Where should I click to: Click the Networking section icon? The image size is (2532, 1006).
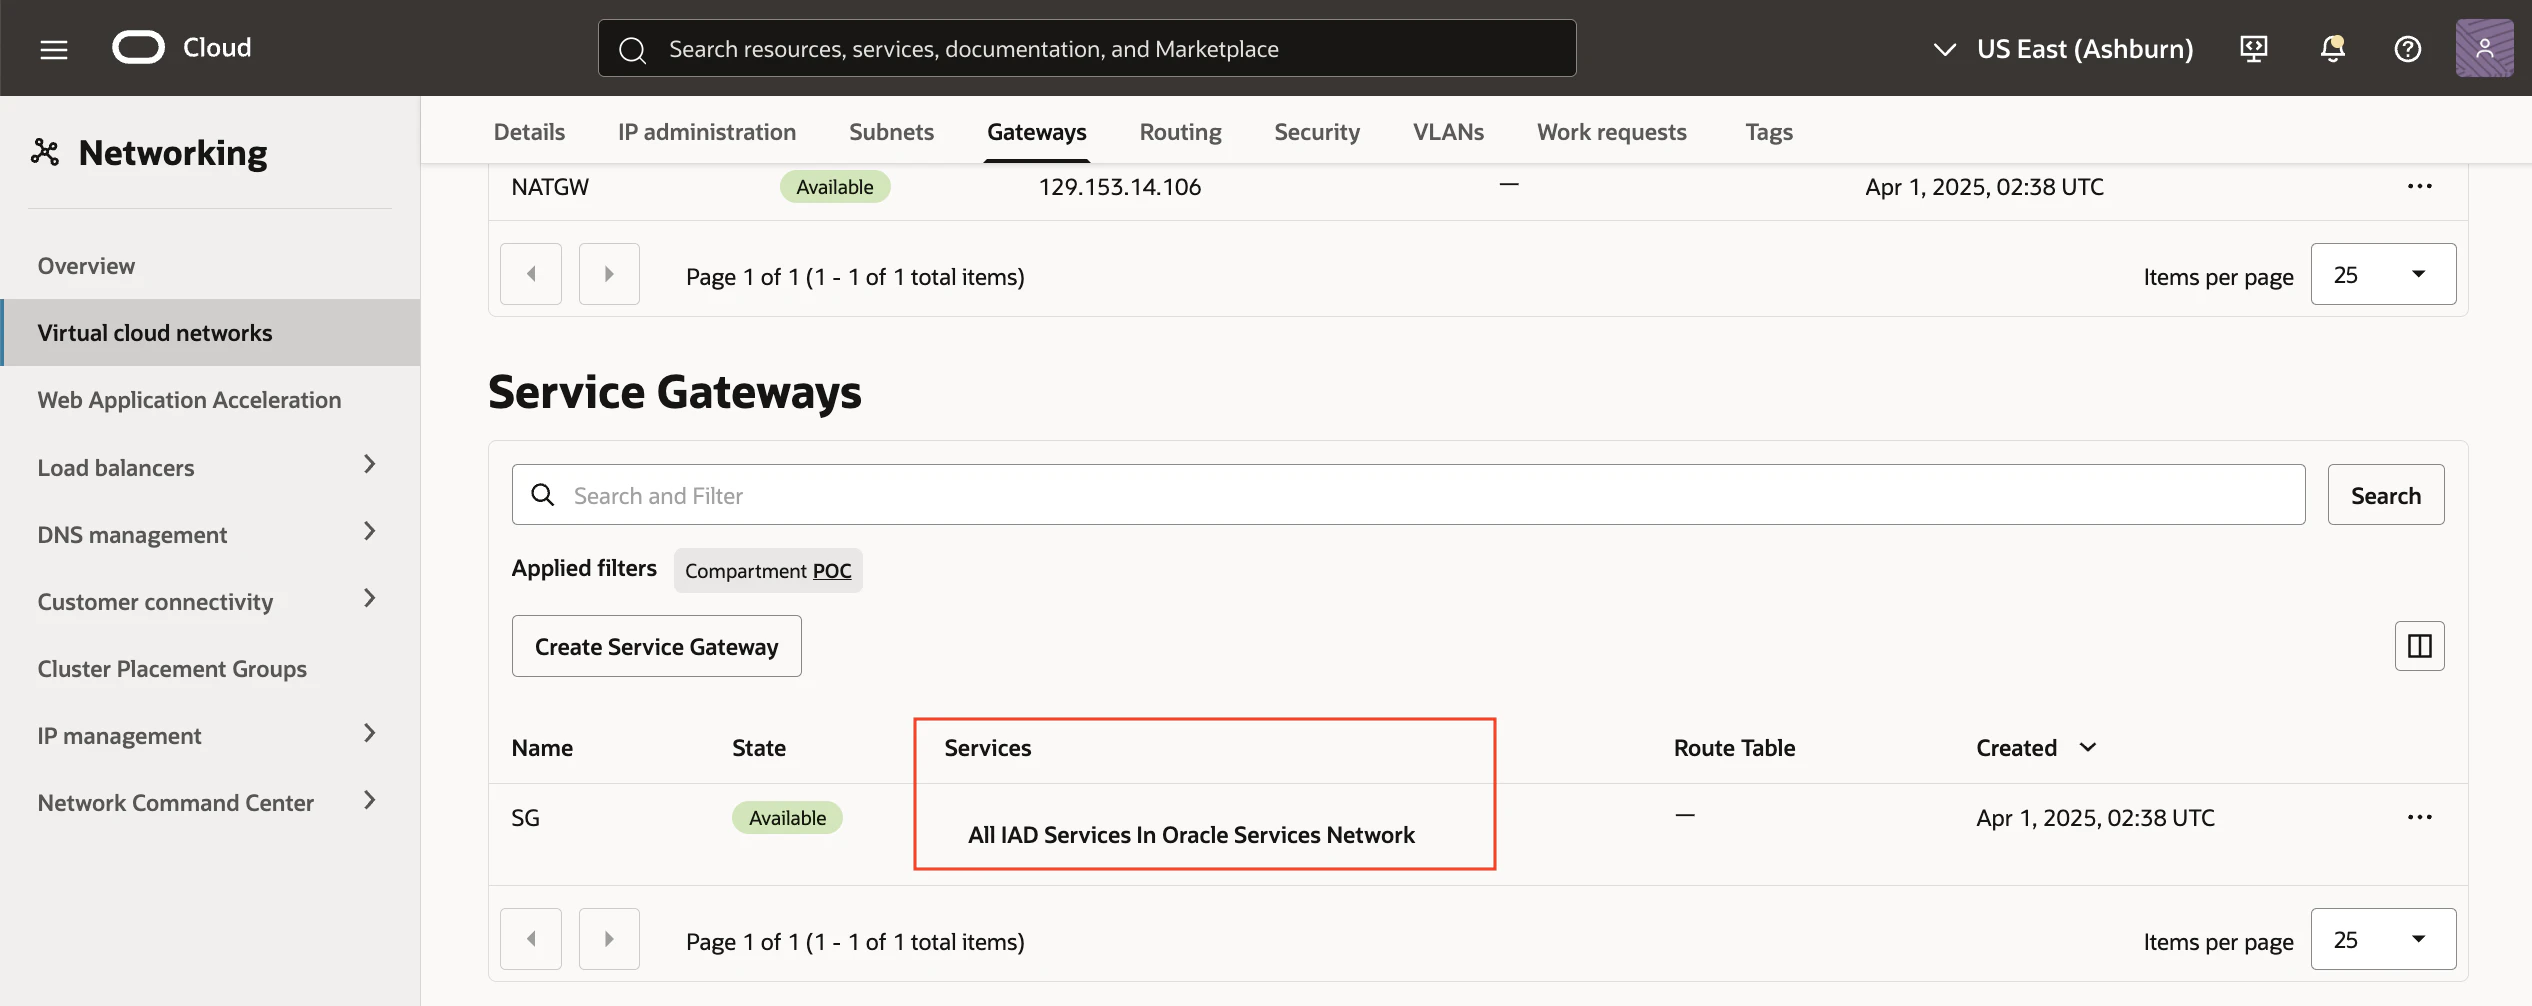coord(45,152)
